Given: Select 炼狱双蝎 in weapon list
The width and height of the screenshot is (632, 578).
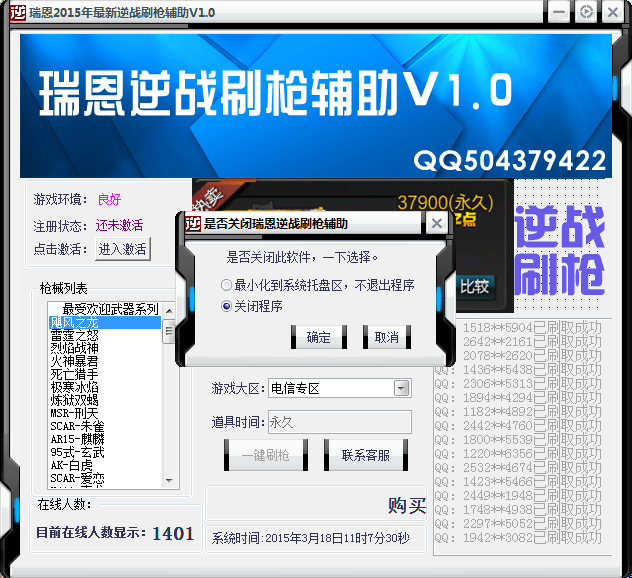Looking at the screenshot, I should point(105,400).
